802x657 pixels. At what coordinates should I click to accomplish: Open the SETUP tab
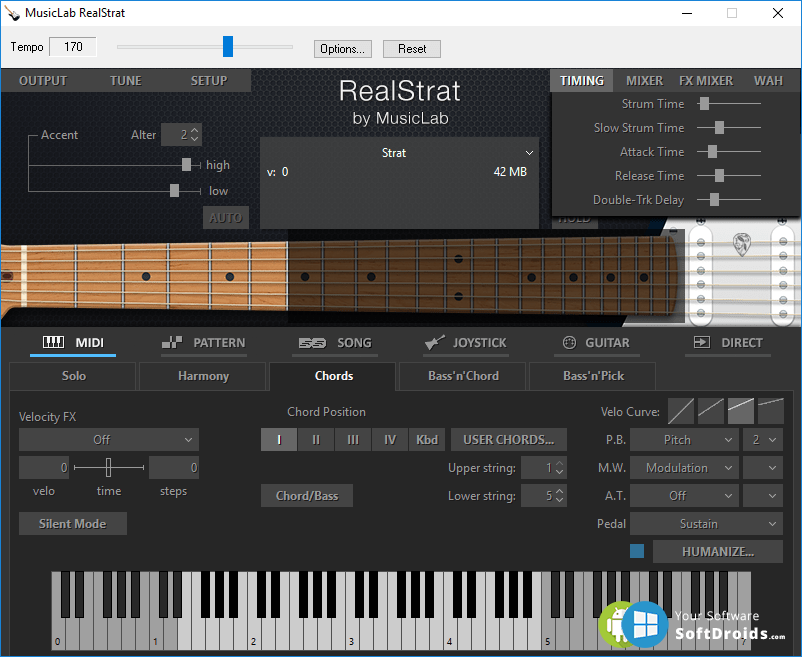pyautogui.click(x=209, y=81)
